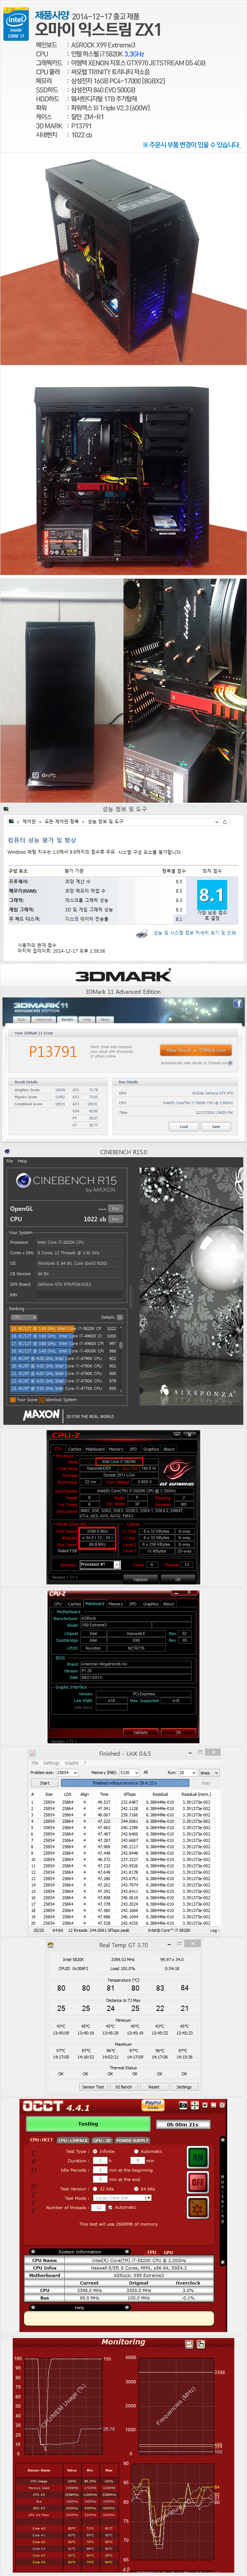
Task: Click the MAXON logo in Cinebench
Action: (x=41, y=1415)
